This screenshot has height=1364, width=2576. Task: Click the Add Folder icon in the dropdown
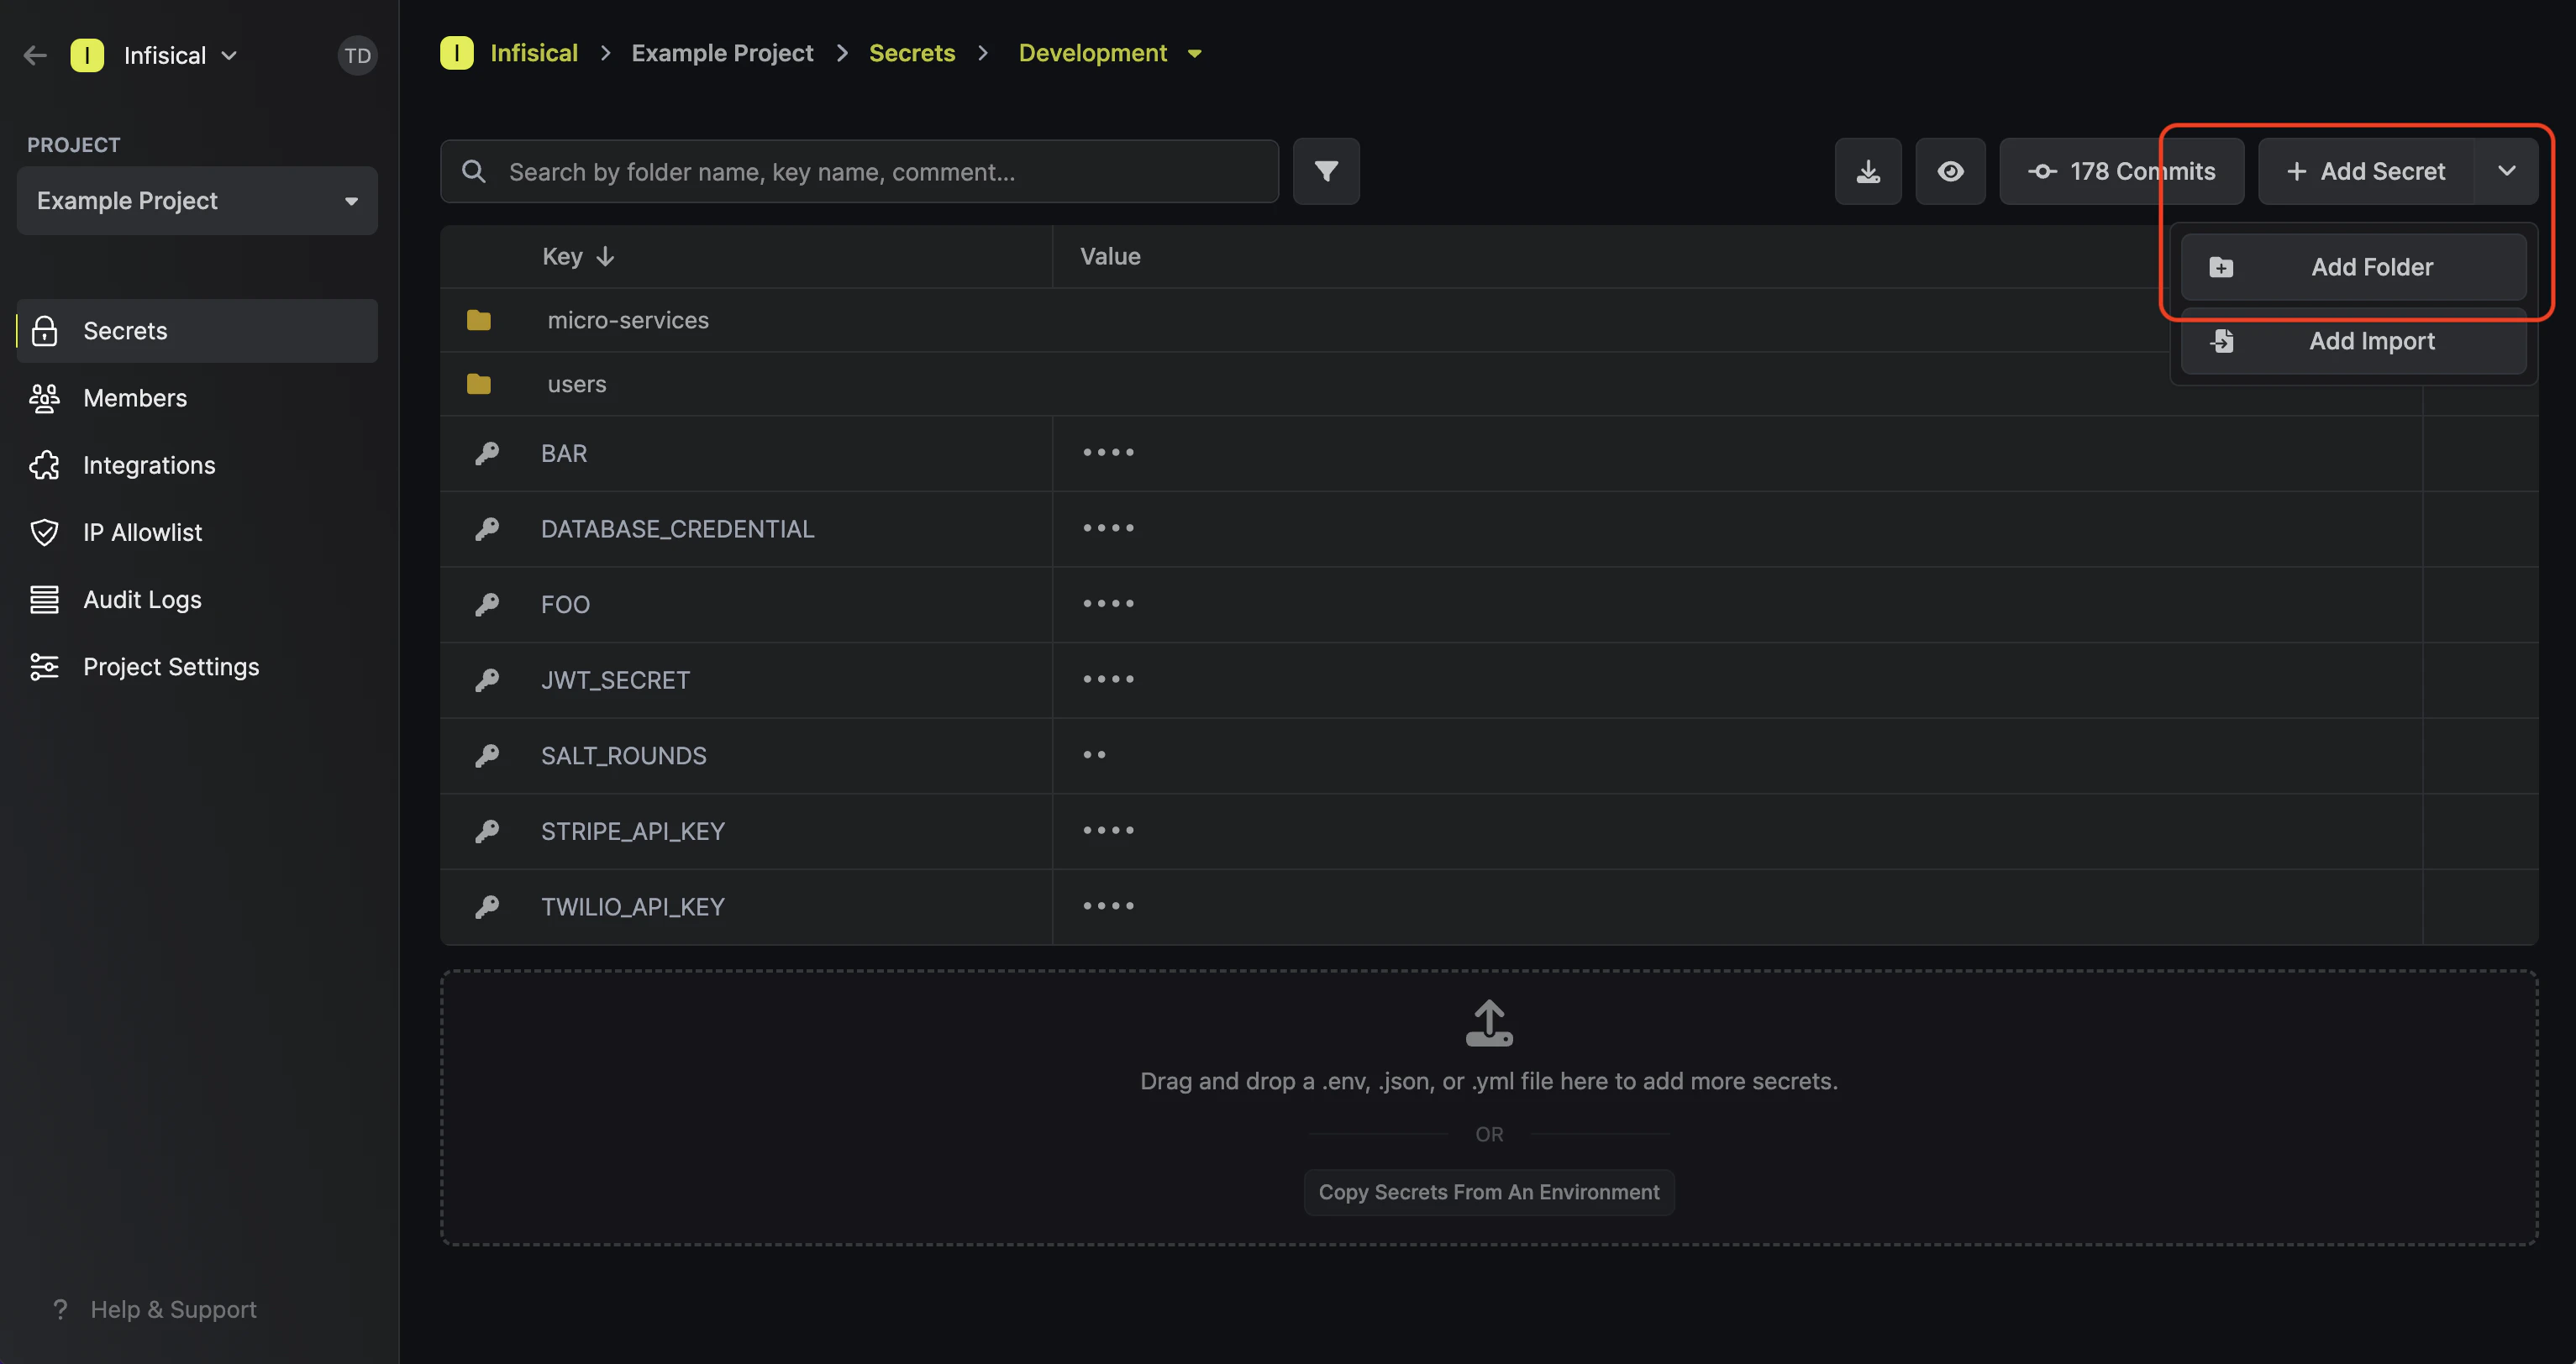pos(2221,267)
